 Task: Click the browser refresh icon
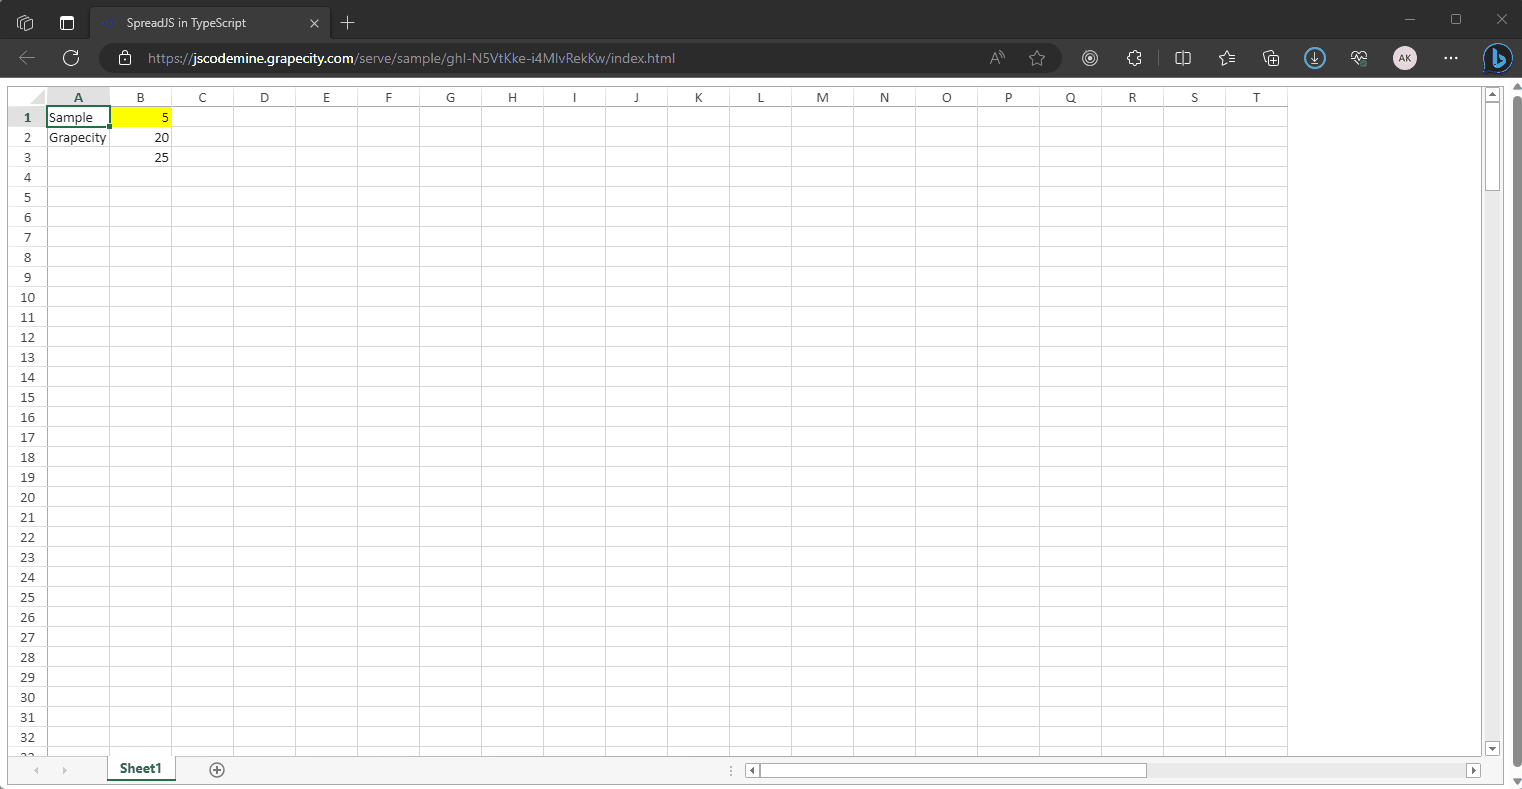pos(71,58)
